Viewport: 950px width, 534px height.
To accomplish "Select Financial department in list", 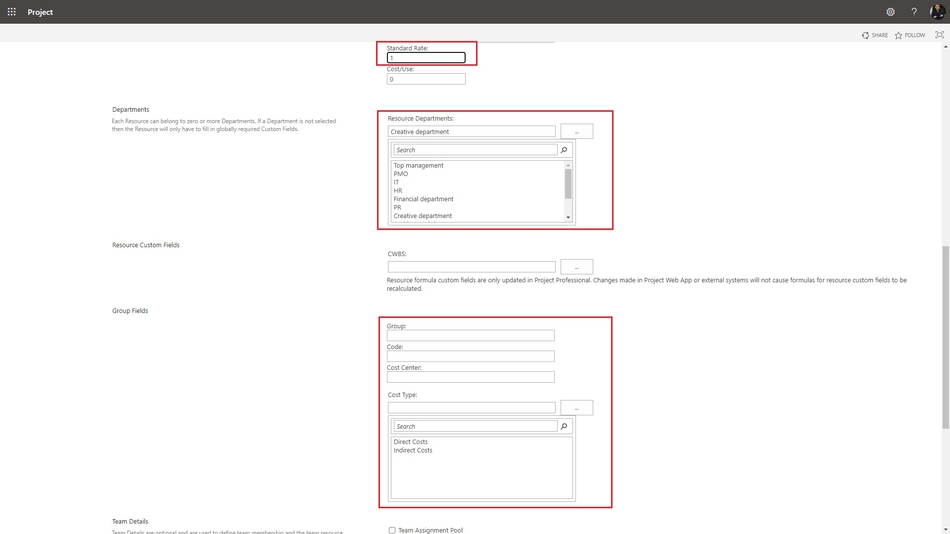I will tap(424, 199).
